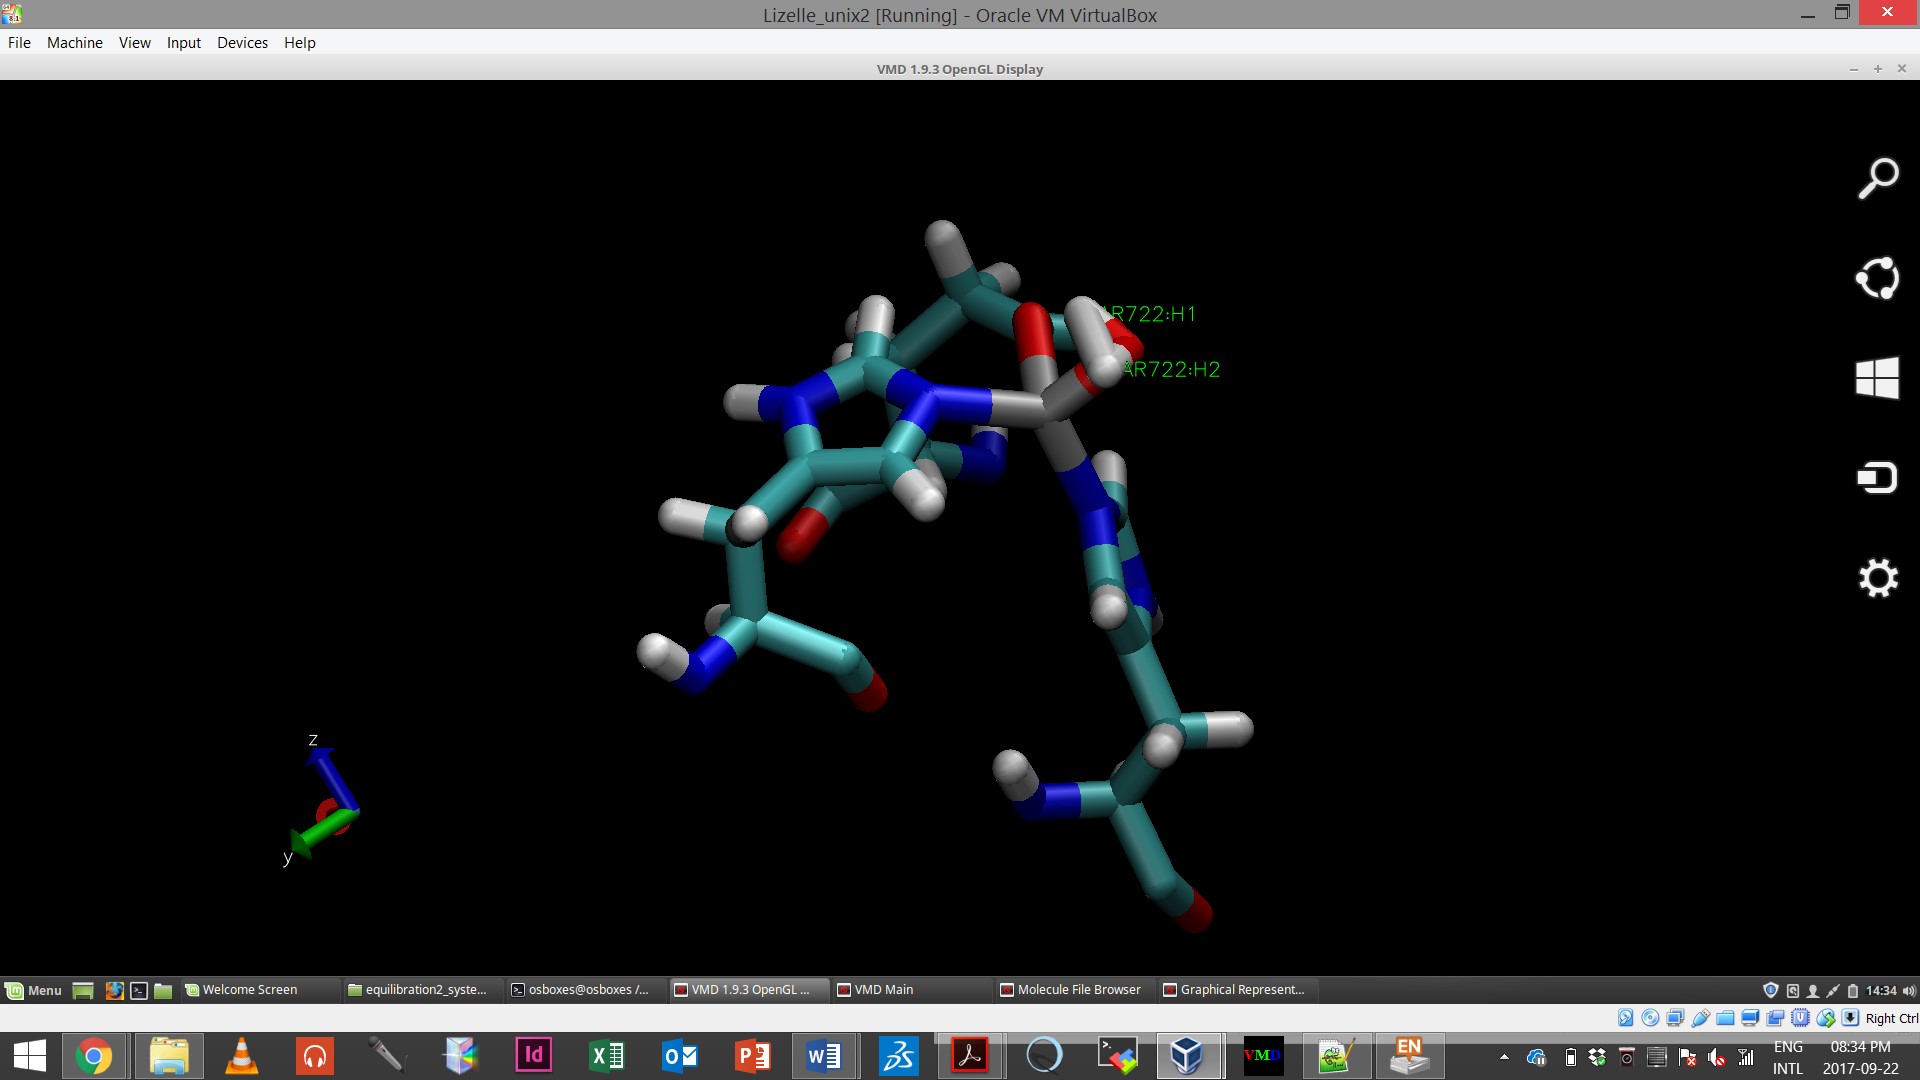
Task: Launch the VMD taskbar icon
Action: (x=1262, y=1056)
